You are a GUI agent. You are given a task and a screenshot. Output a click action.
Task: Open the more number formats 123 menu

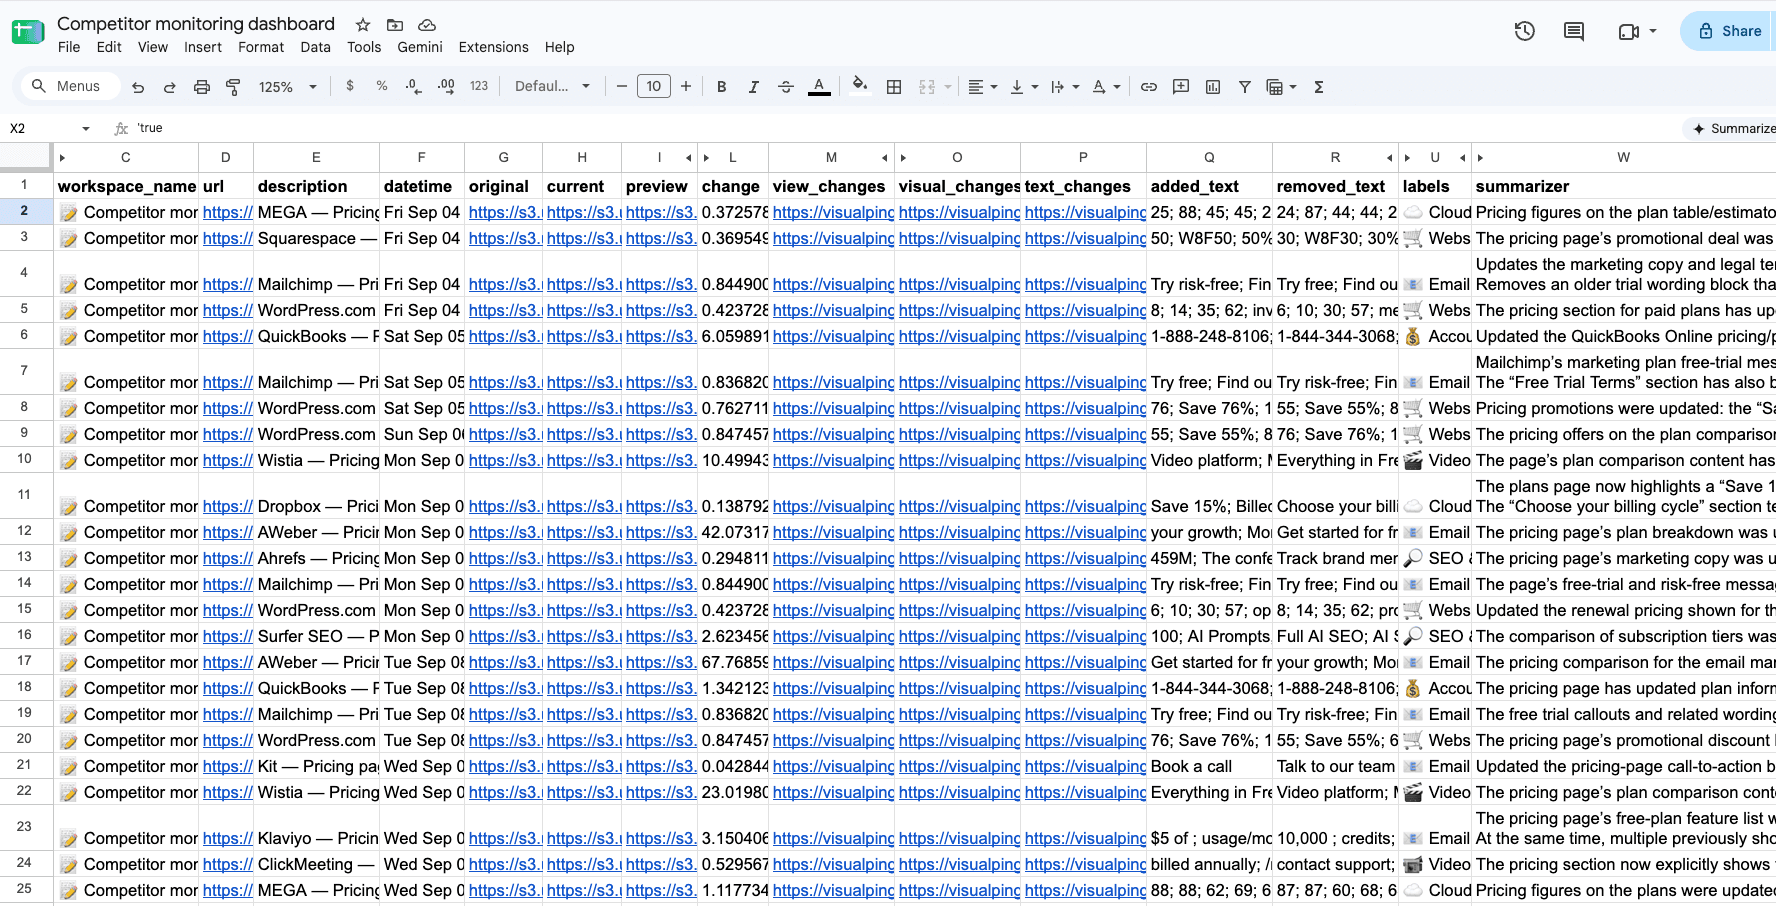pos(479,86)
